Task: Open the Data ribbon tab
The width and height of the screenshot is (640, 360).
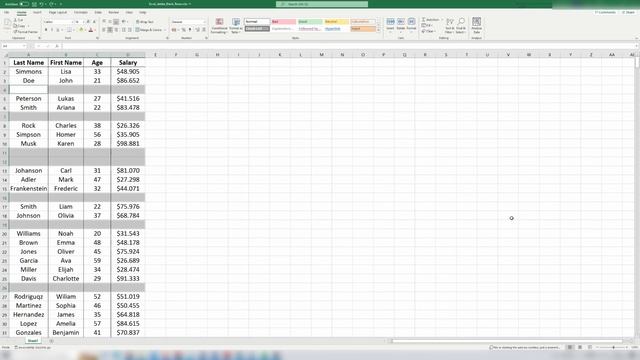Action: coord(98,13)
